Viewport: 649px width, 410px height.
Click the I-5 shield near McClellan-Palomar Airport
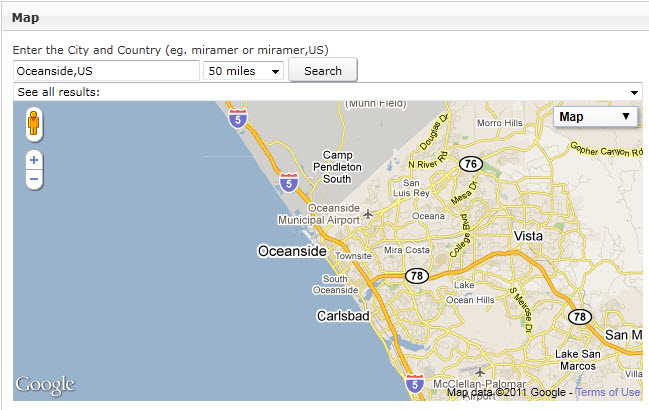(x=415, y=384)
